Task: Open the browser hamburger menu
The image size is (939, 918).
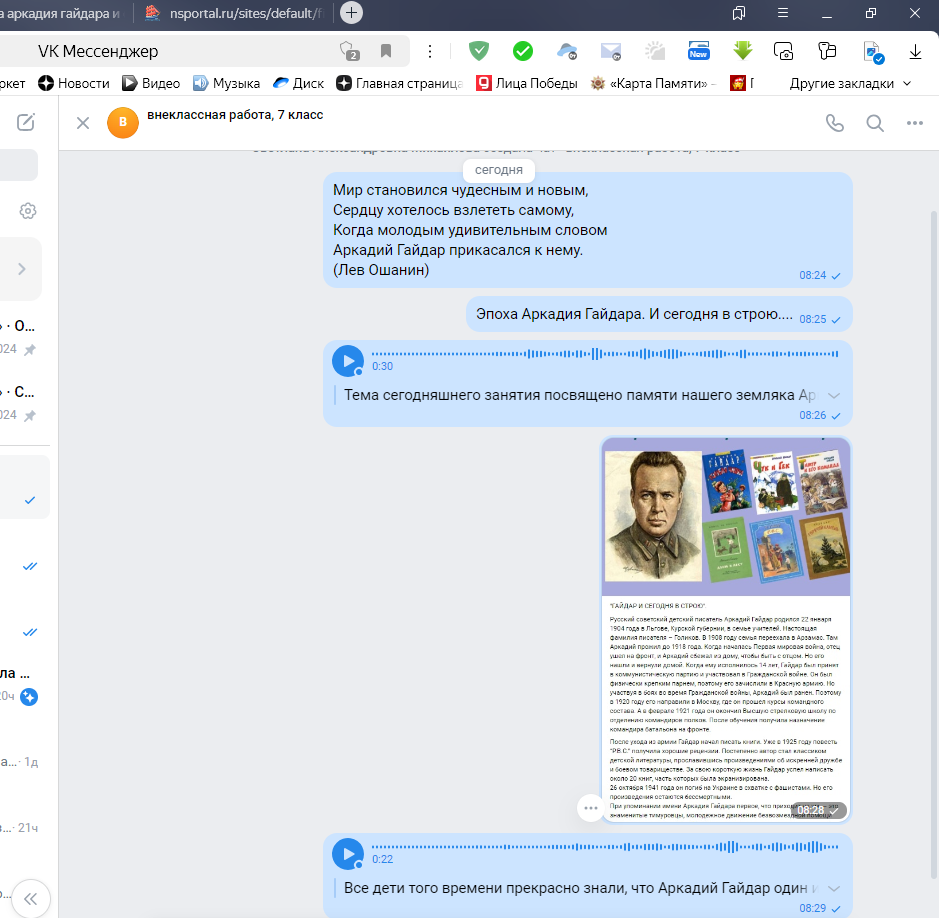Action: tap(783, 13)
